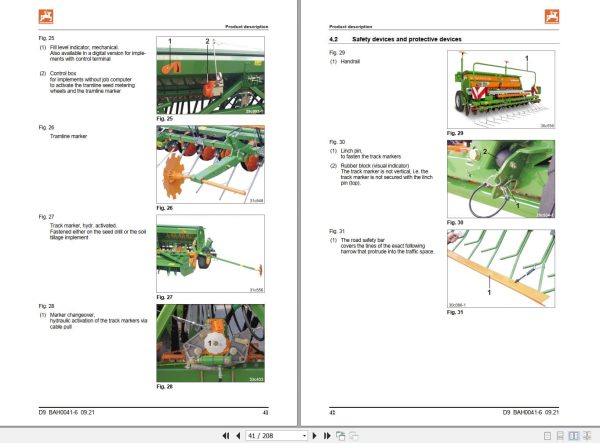Click the Fig. 30 linch pin image
The width and height of the screenshot is (600, 443).
coord(501,179)
